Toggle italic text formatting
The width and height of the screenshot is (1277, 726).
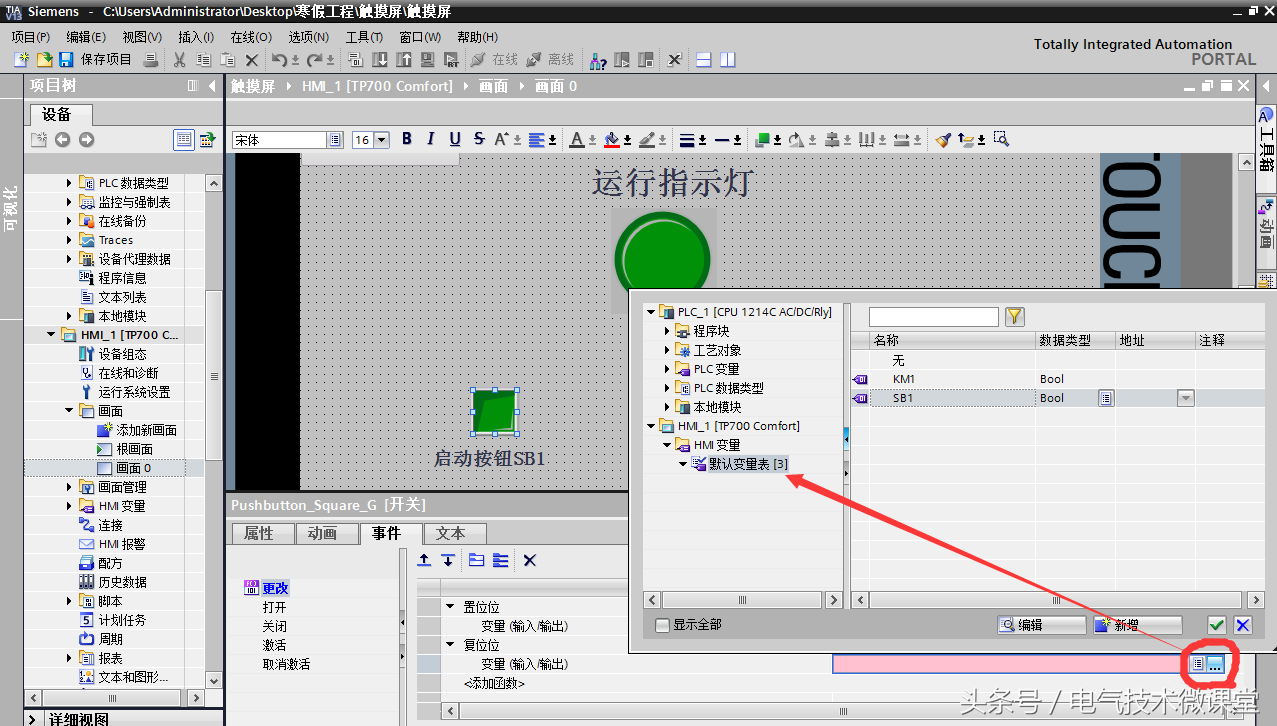[431, 139]
